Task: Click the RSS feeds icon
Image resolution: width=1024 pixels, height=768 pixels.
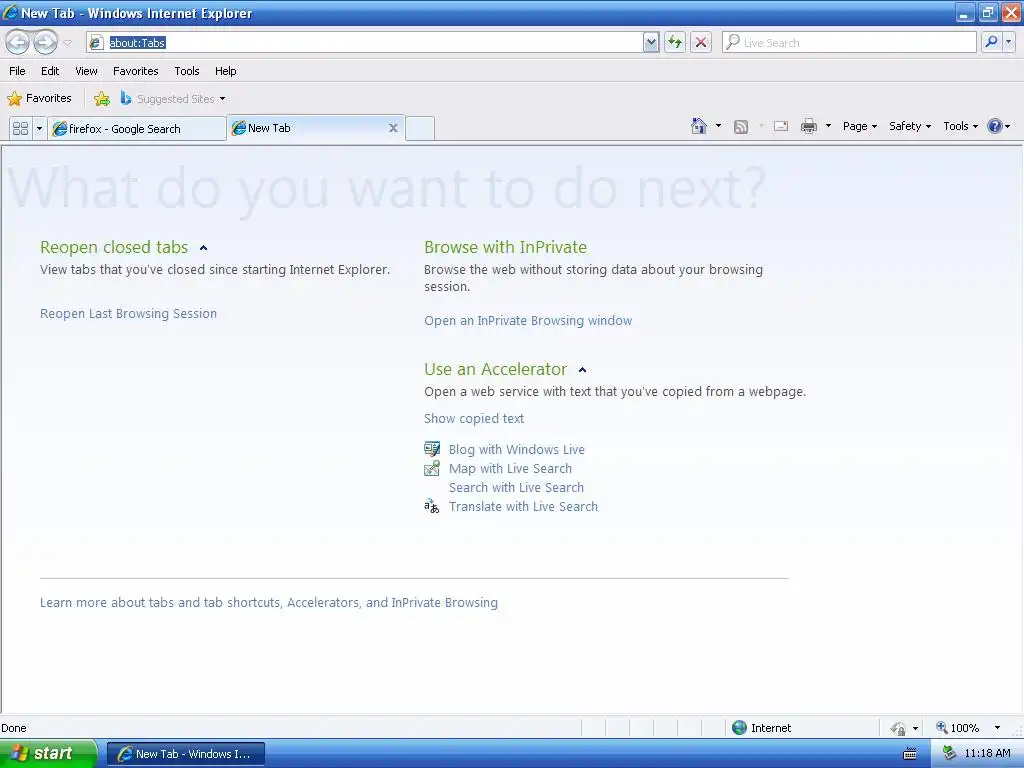Action: pos(741,127)
